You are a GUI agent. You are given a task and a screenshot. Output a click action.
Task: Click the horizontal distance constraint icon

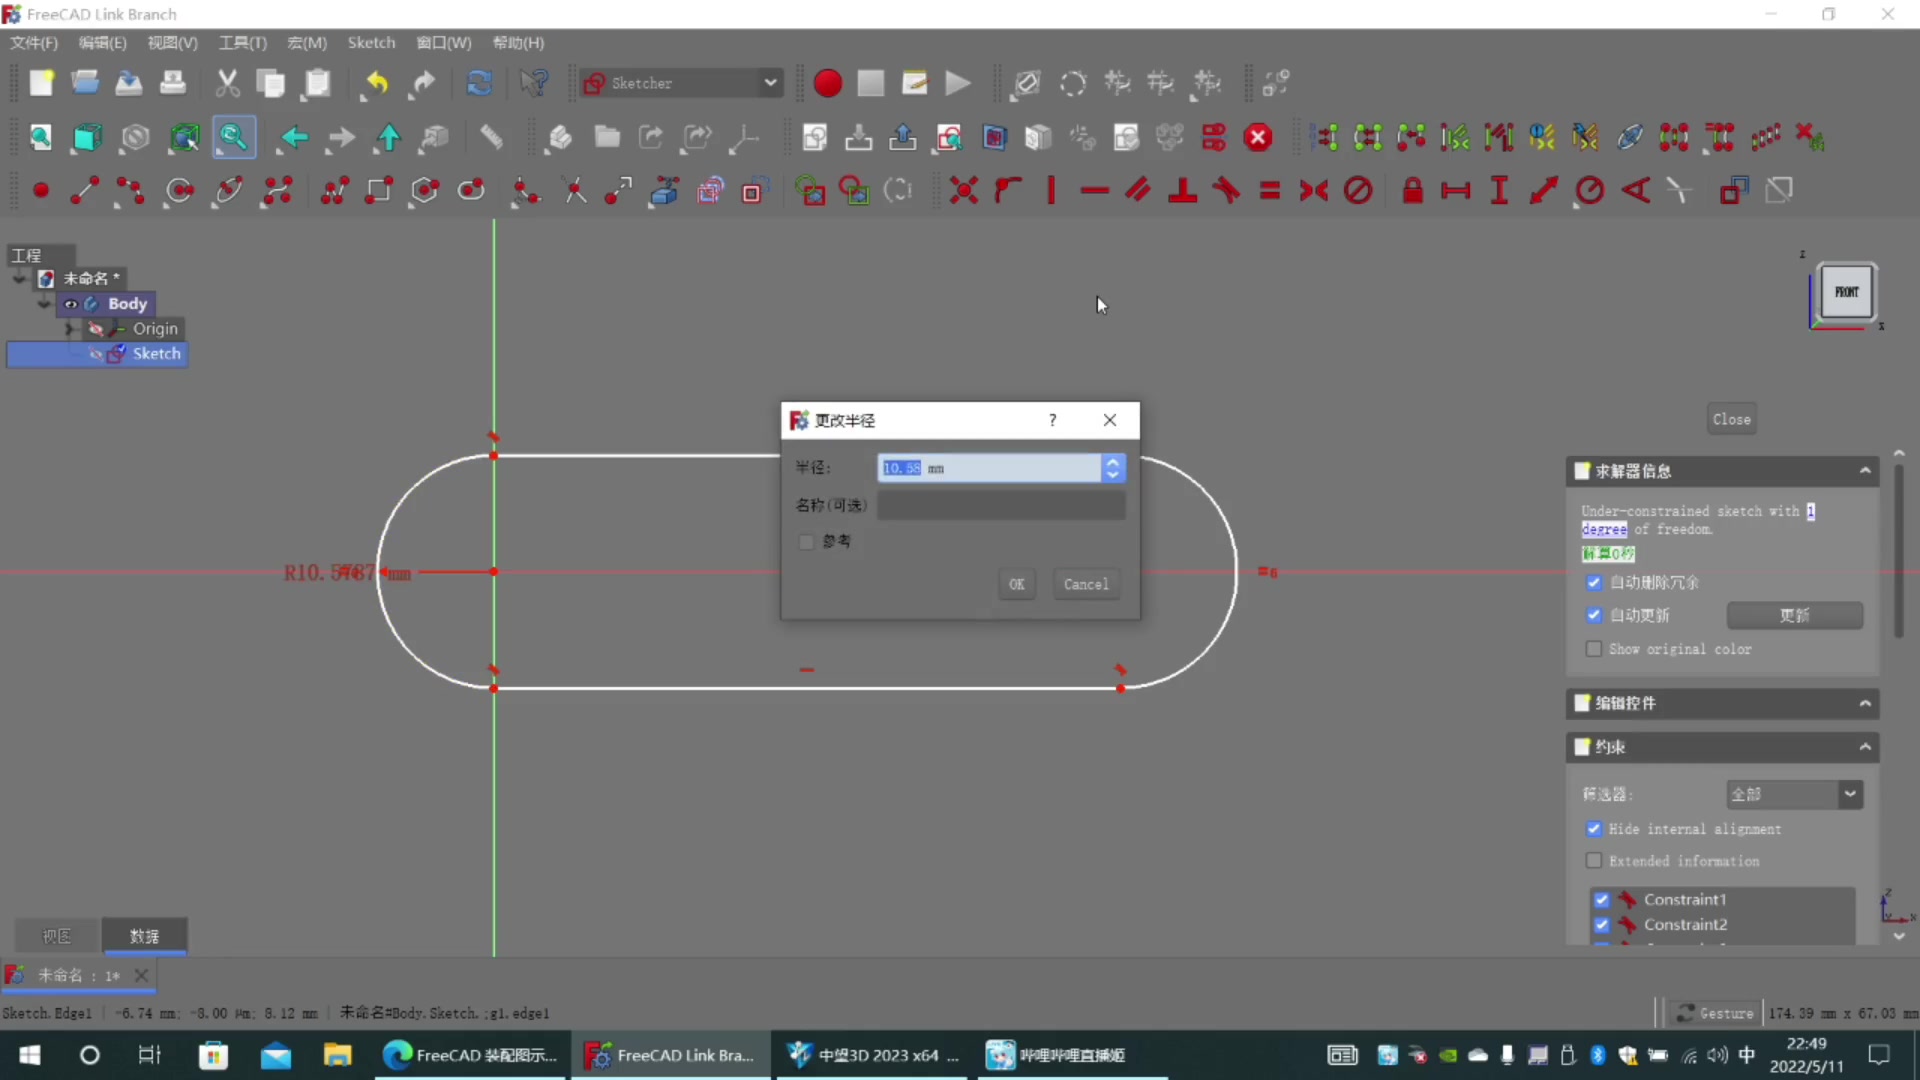[x=1455, y=190]
